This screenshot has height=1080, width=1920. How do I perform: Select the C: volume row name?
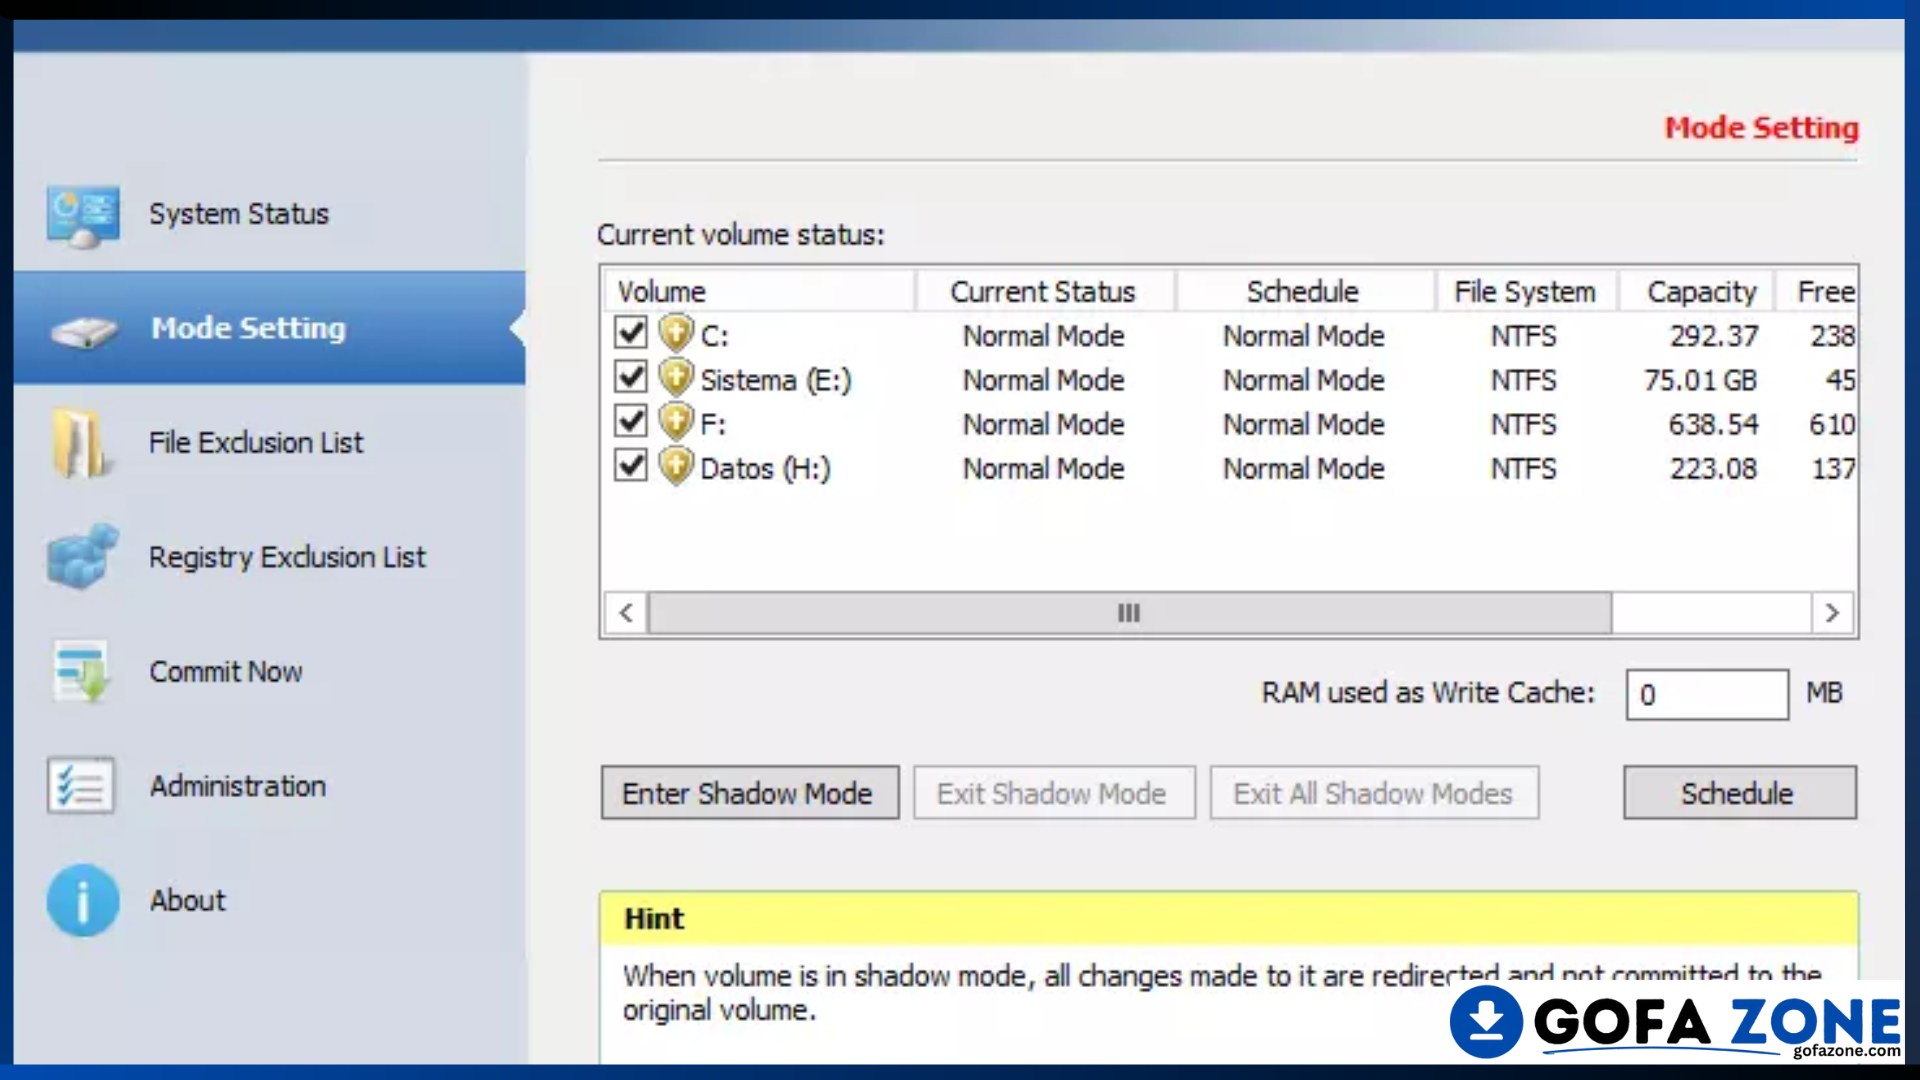(x=714, y=336)
